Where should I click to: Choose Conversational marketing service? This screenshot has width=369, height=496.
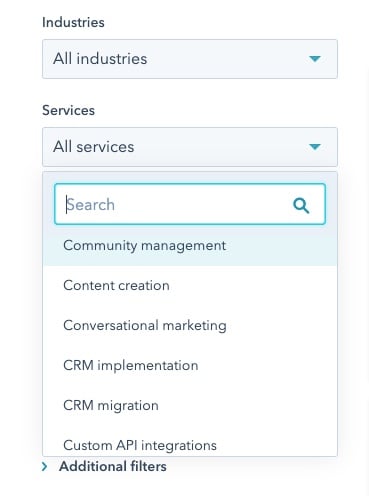point(190,326)
